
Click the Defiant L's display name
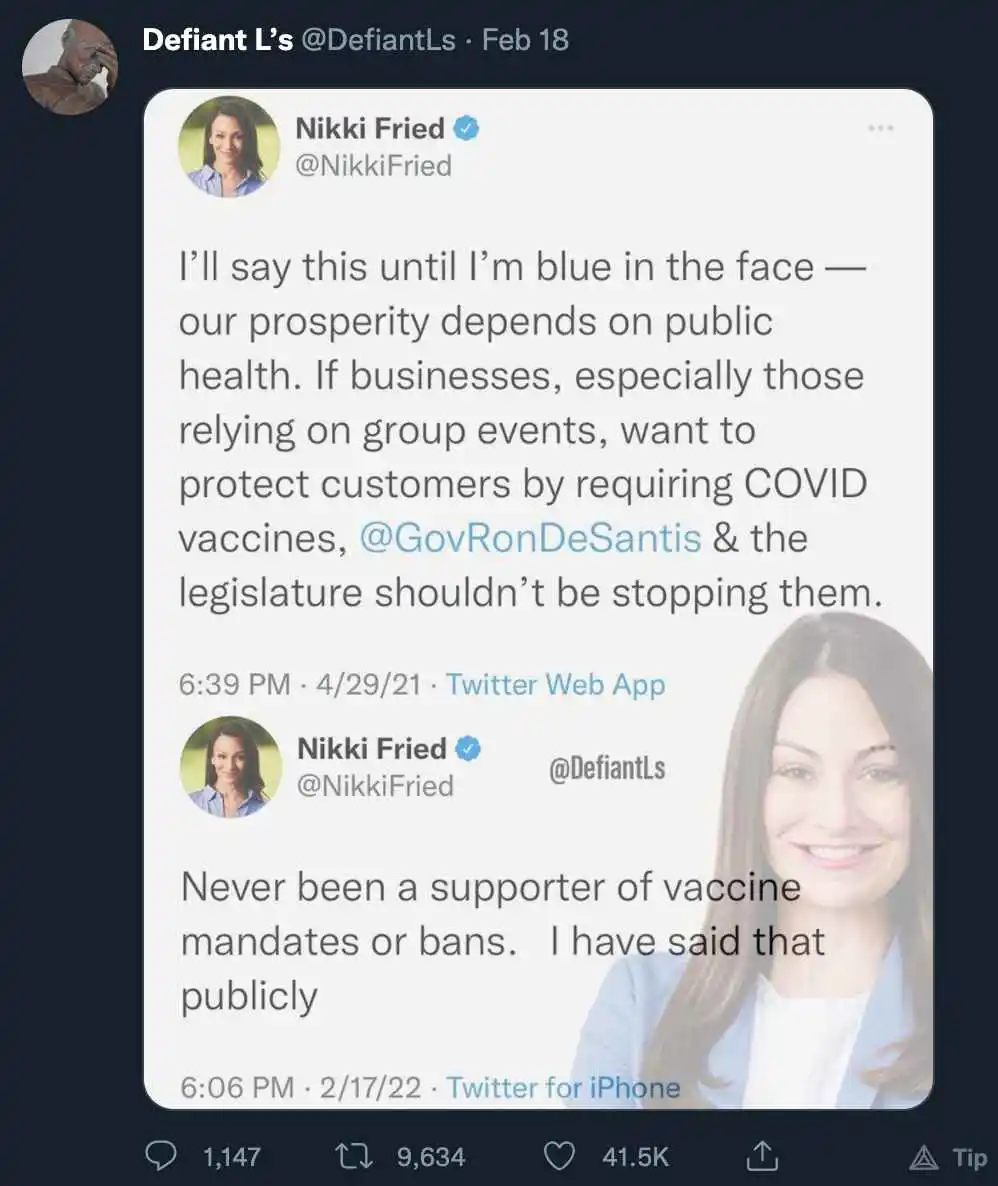[218, 40]
